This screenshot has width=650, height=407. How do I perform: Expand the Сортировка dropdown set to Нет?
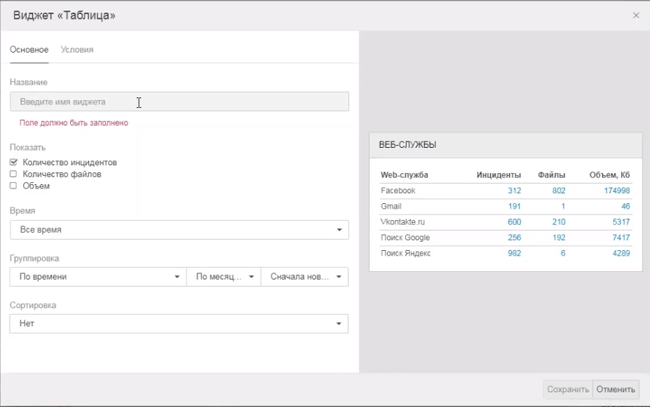click(x=179, y=324)
